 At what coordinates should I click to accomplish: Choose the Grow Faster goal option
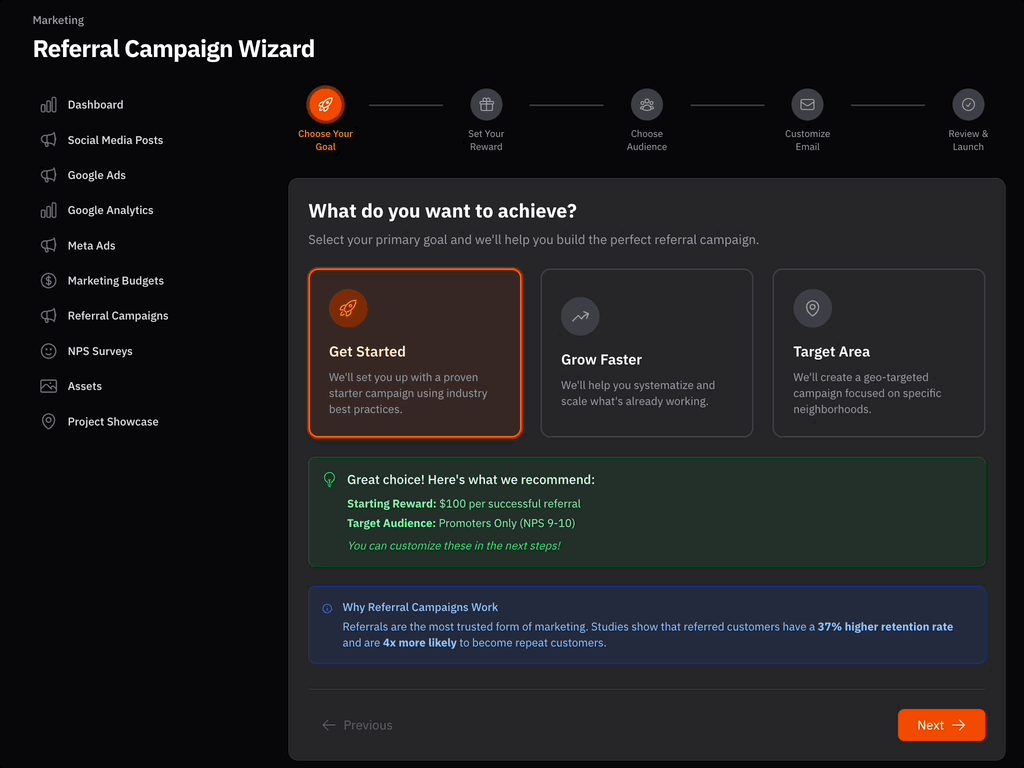[647, 353]
